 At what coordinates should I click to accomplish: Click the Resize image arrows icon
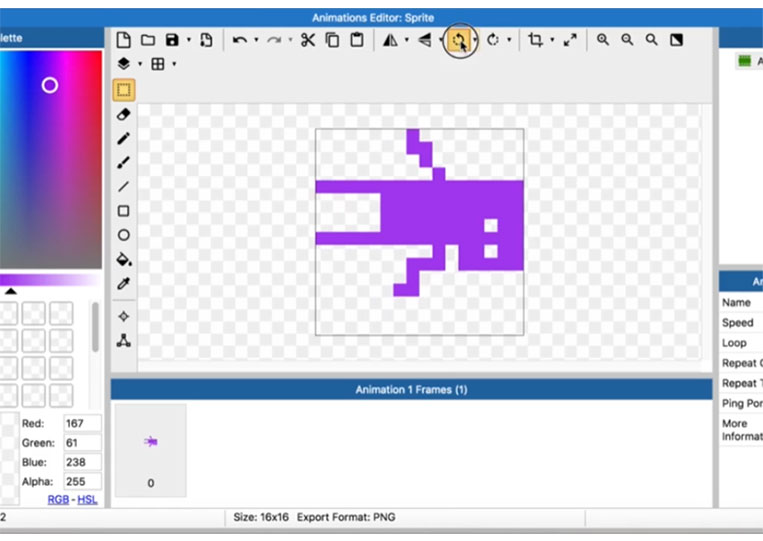click(570, 40)
